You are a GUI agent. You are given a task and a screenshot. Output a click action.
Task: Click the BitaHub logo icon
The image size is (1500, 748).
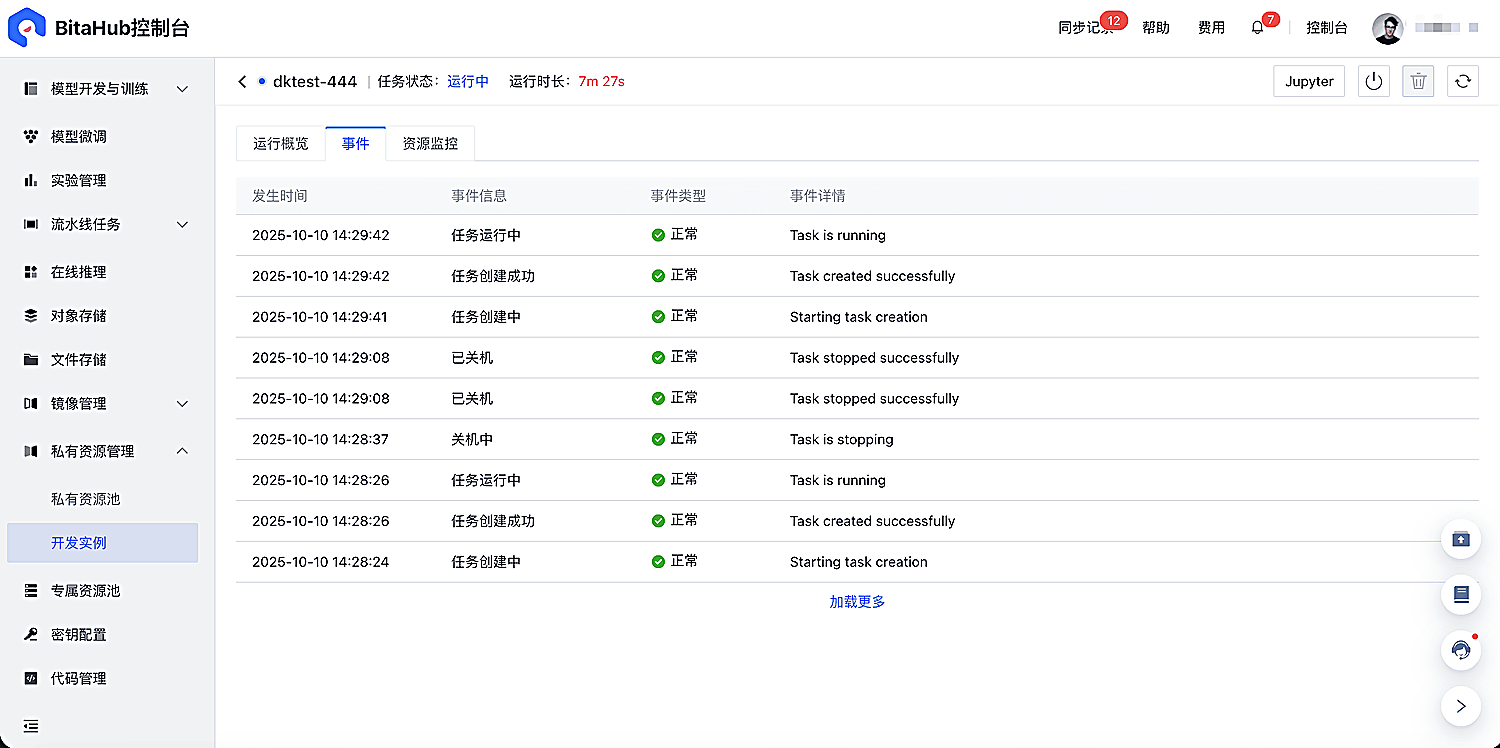tap(27, 27)
